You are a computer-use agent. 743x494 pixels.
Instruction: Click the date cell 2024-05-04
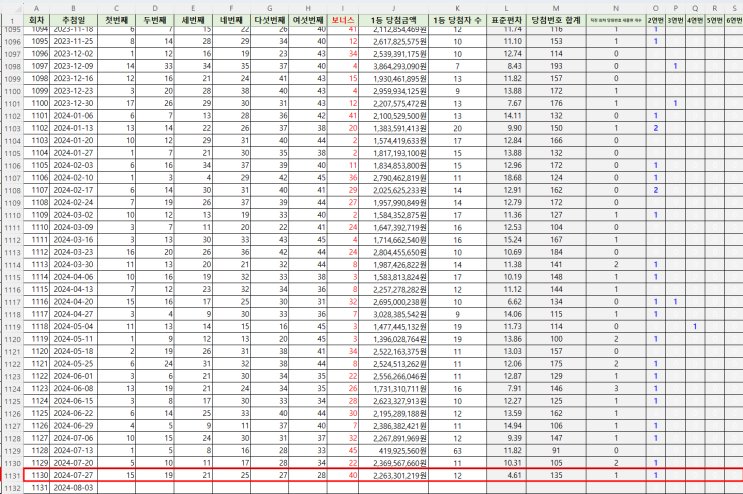[x=73, y=327]
